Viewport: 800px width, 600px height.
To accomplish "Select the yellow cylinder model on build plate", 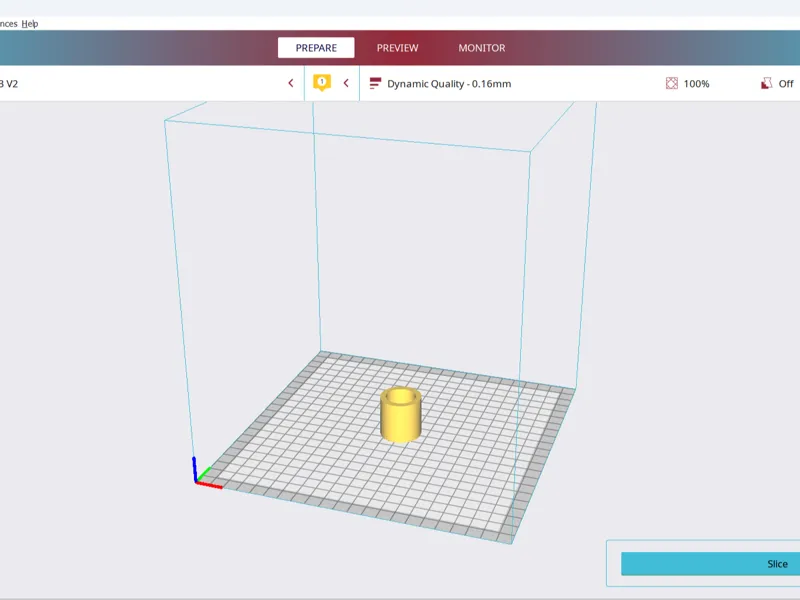I will point(401,414).
